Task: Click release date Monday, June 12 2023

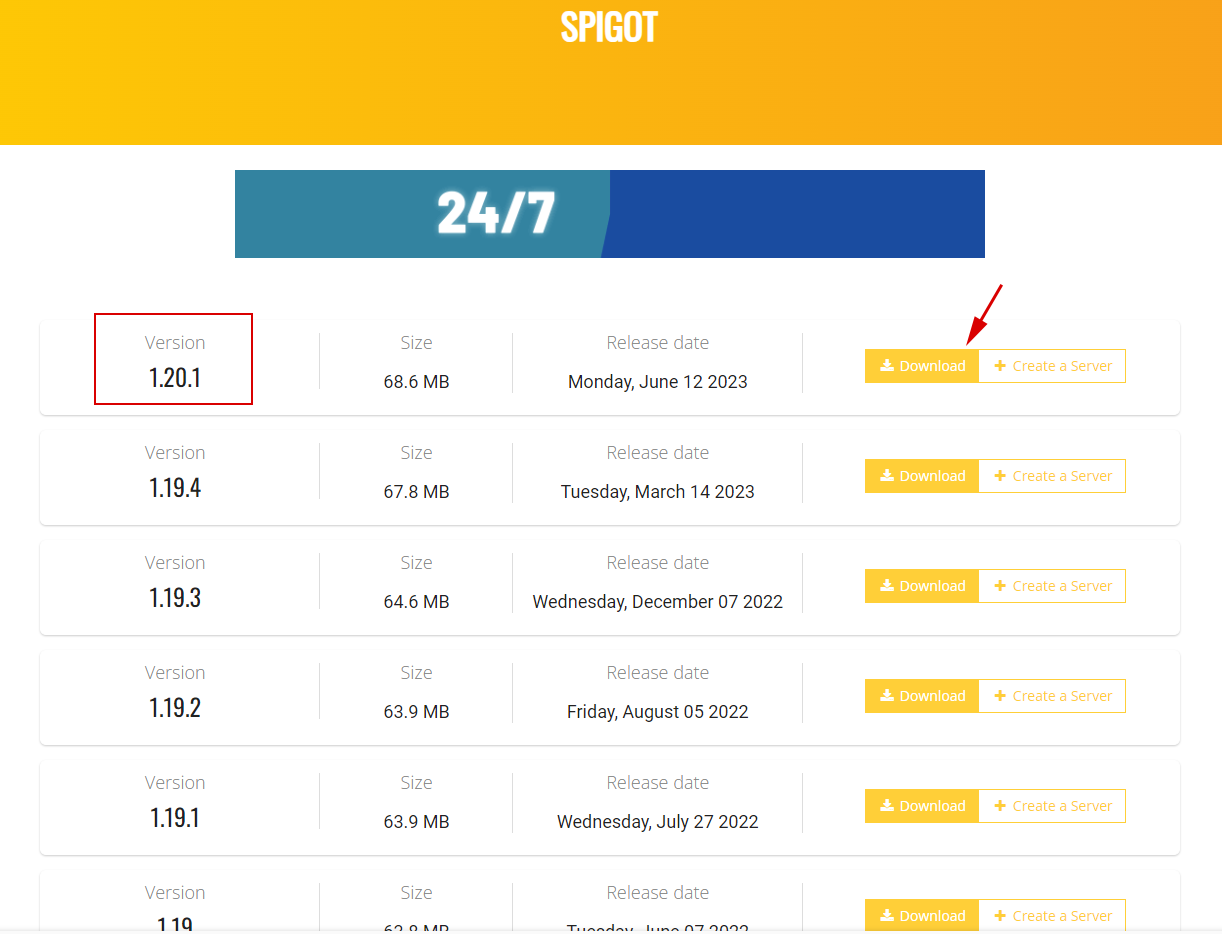Action: (657, 382)
